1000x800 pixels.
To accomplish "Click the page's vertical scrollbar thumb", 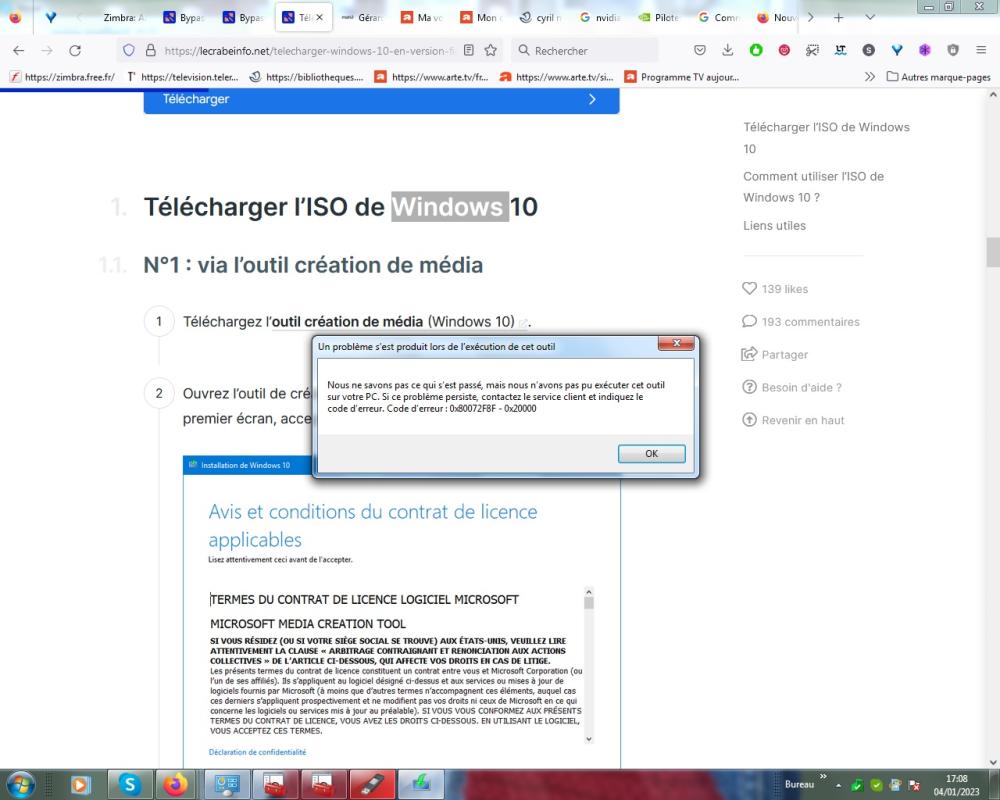I will tap(992, 250).
